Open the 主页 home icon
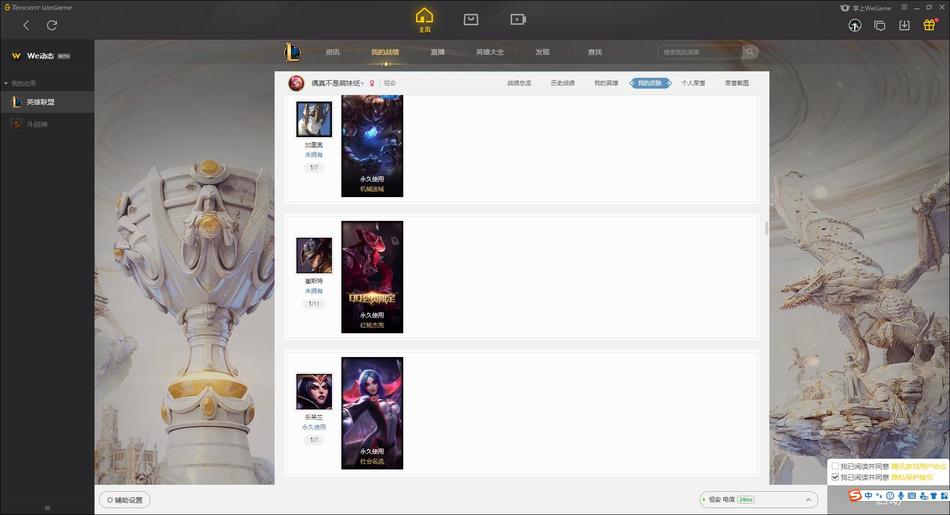The height and width of the screenshot is (515, 950). coord(424,19)
